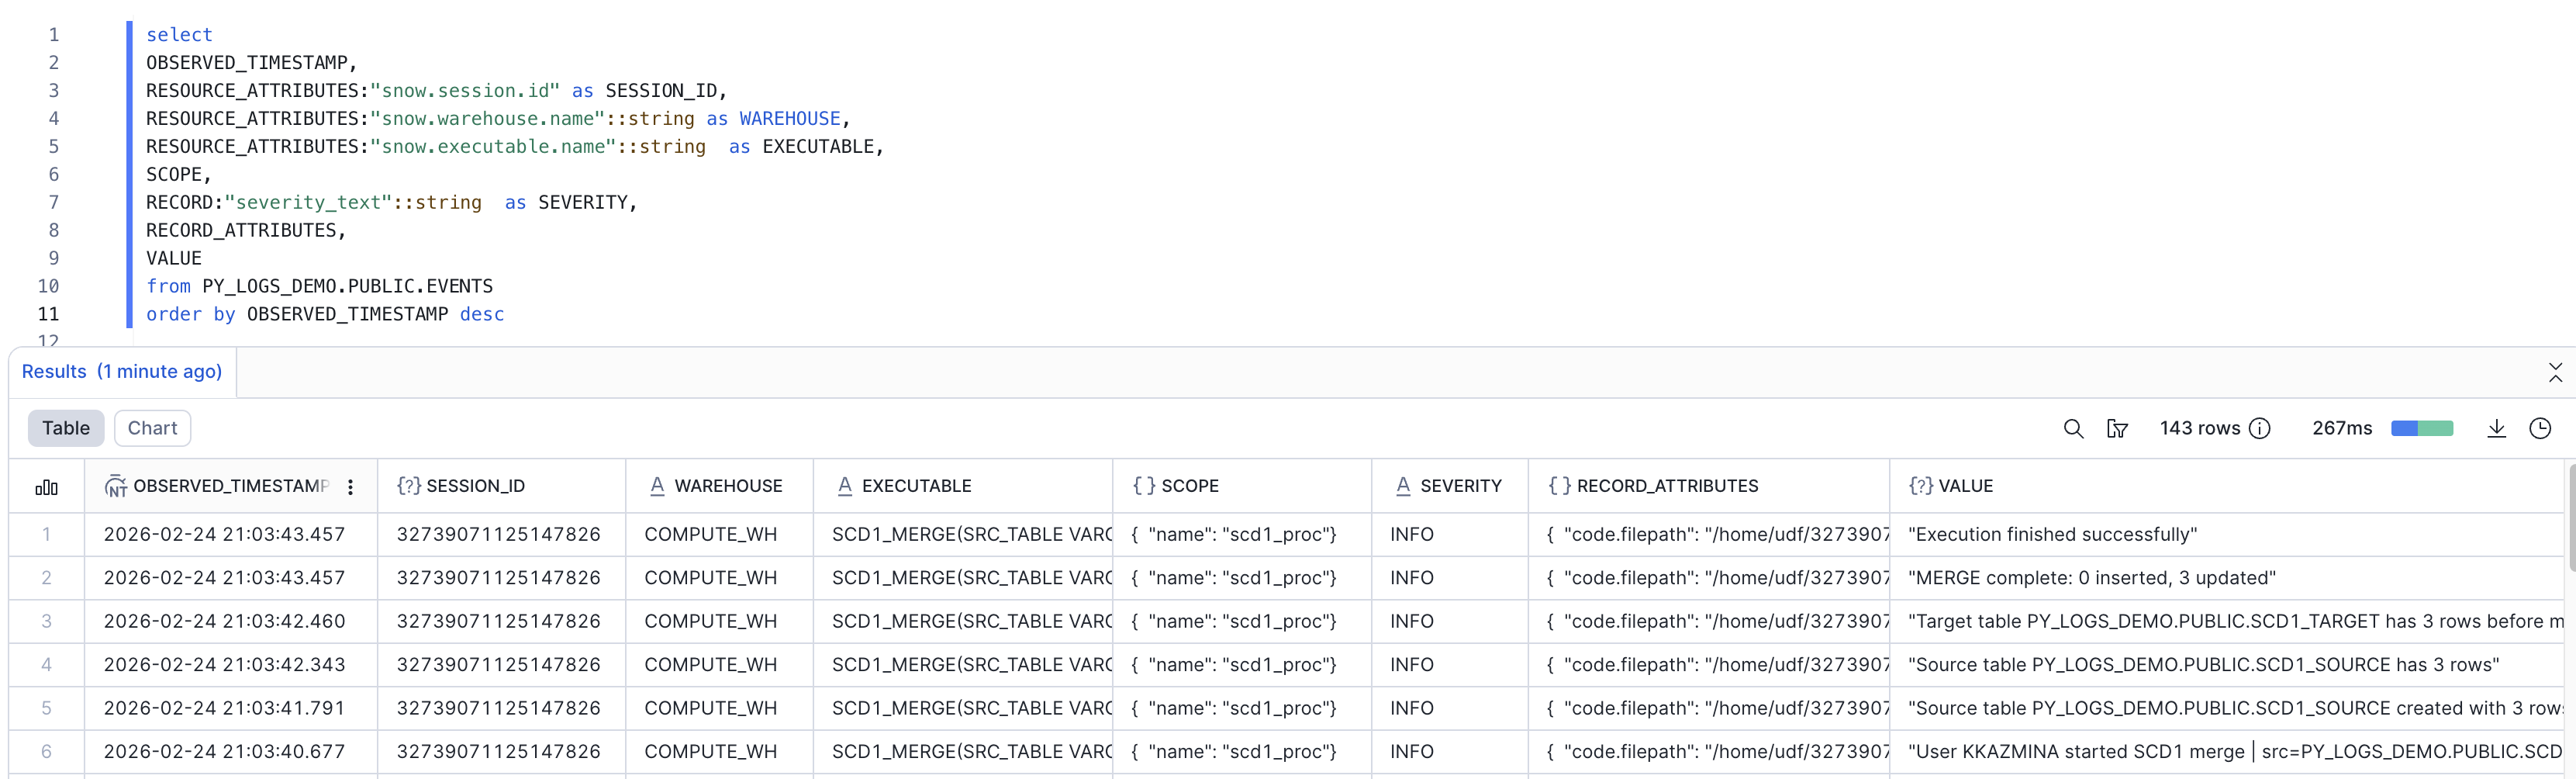Open the OBSERVED_TIMESTAMP column options menu
The image size is (2576, 779).
point(350,486)
